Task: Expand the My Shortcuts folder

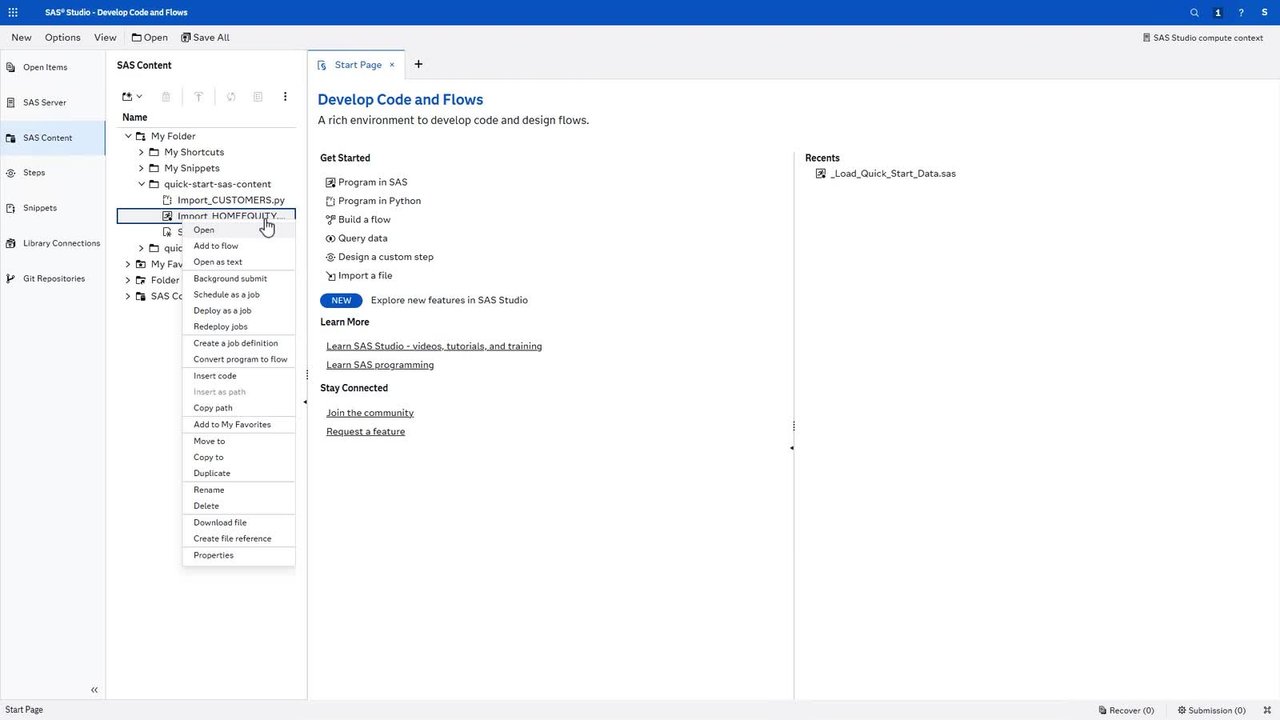Action: tap(141, 152)
